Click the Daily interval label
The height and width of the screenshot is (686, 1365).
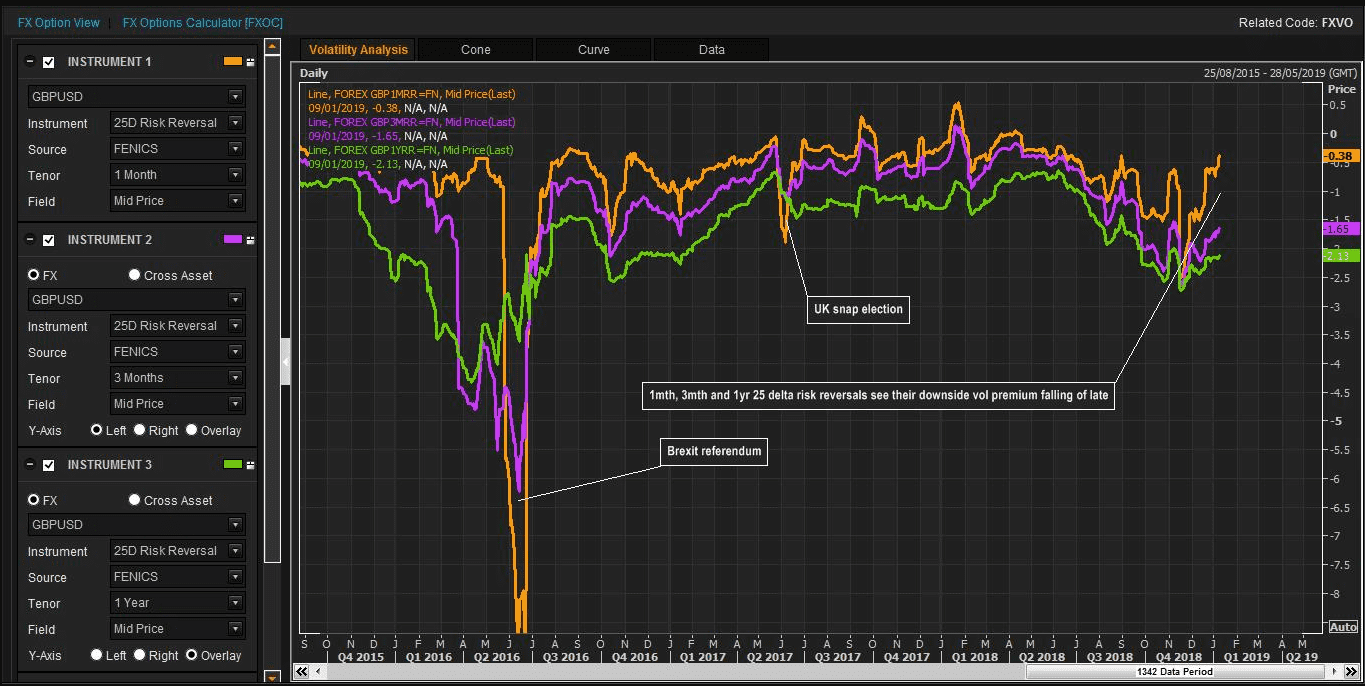click(314, 73)
